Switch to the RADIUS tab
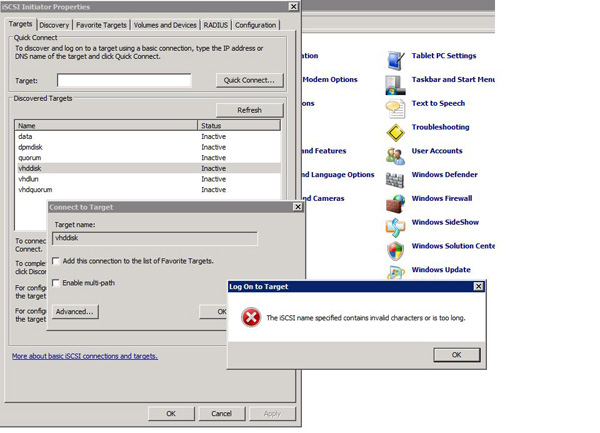 pos(215,25)
